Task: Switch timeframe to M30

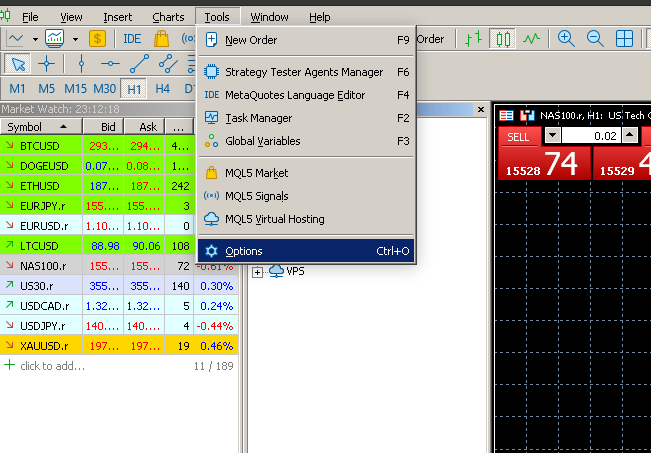Action: 104,88
